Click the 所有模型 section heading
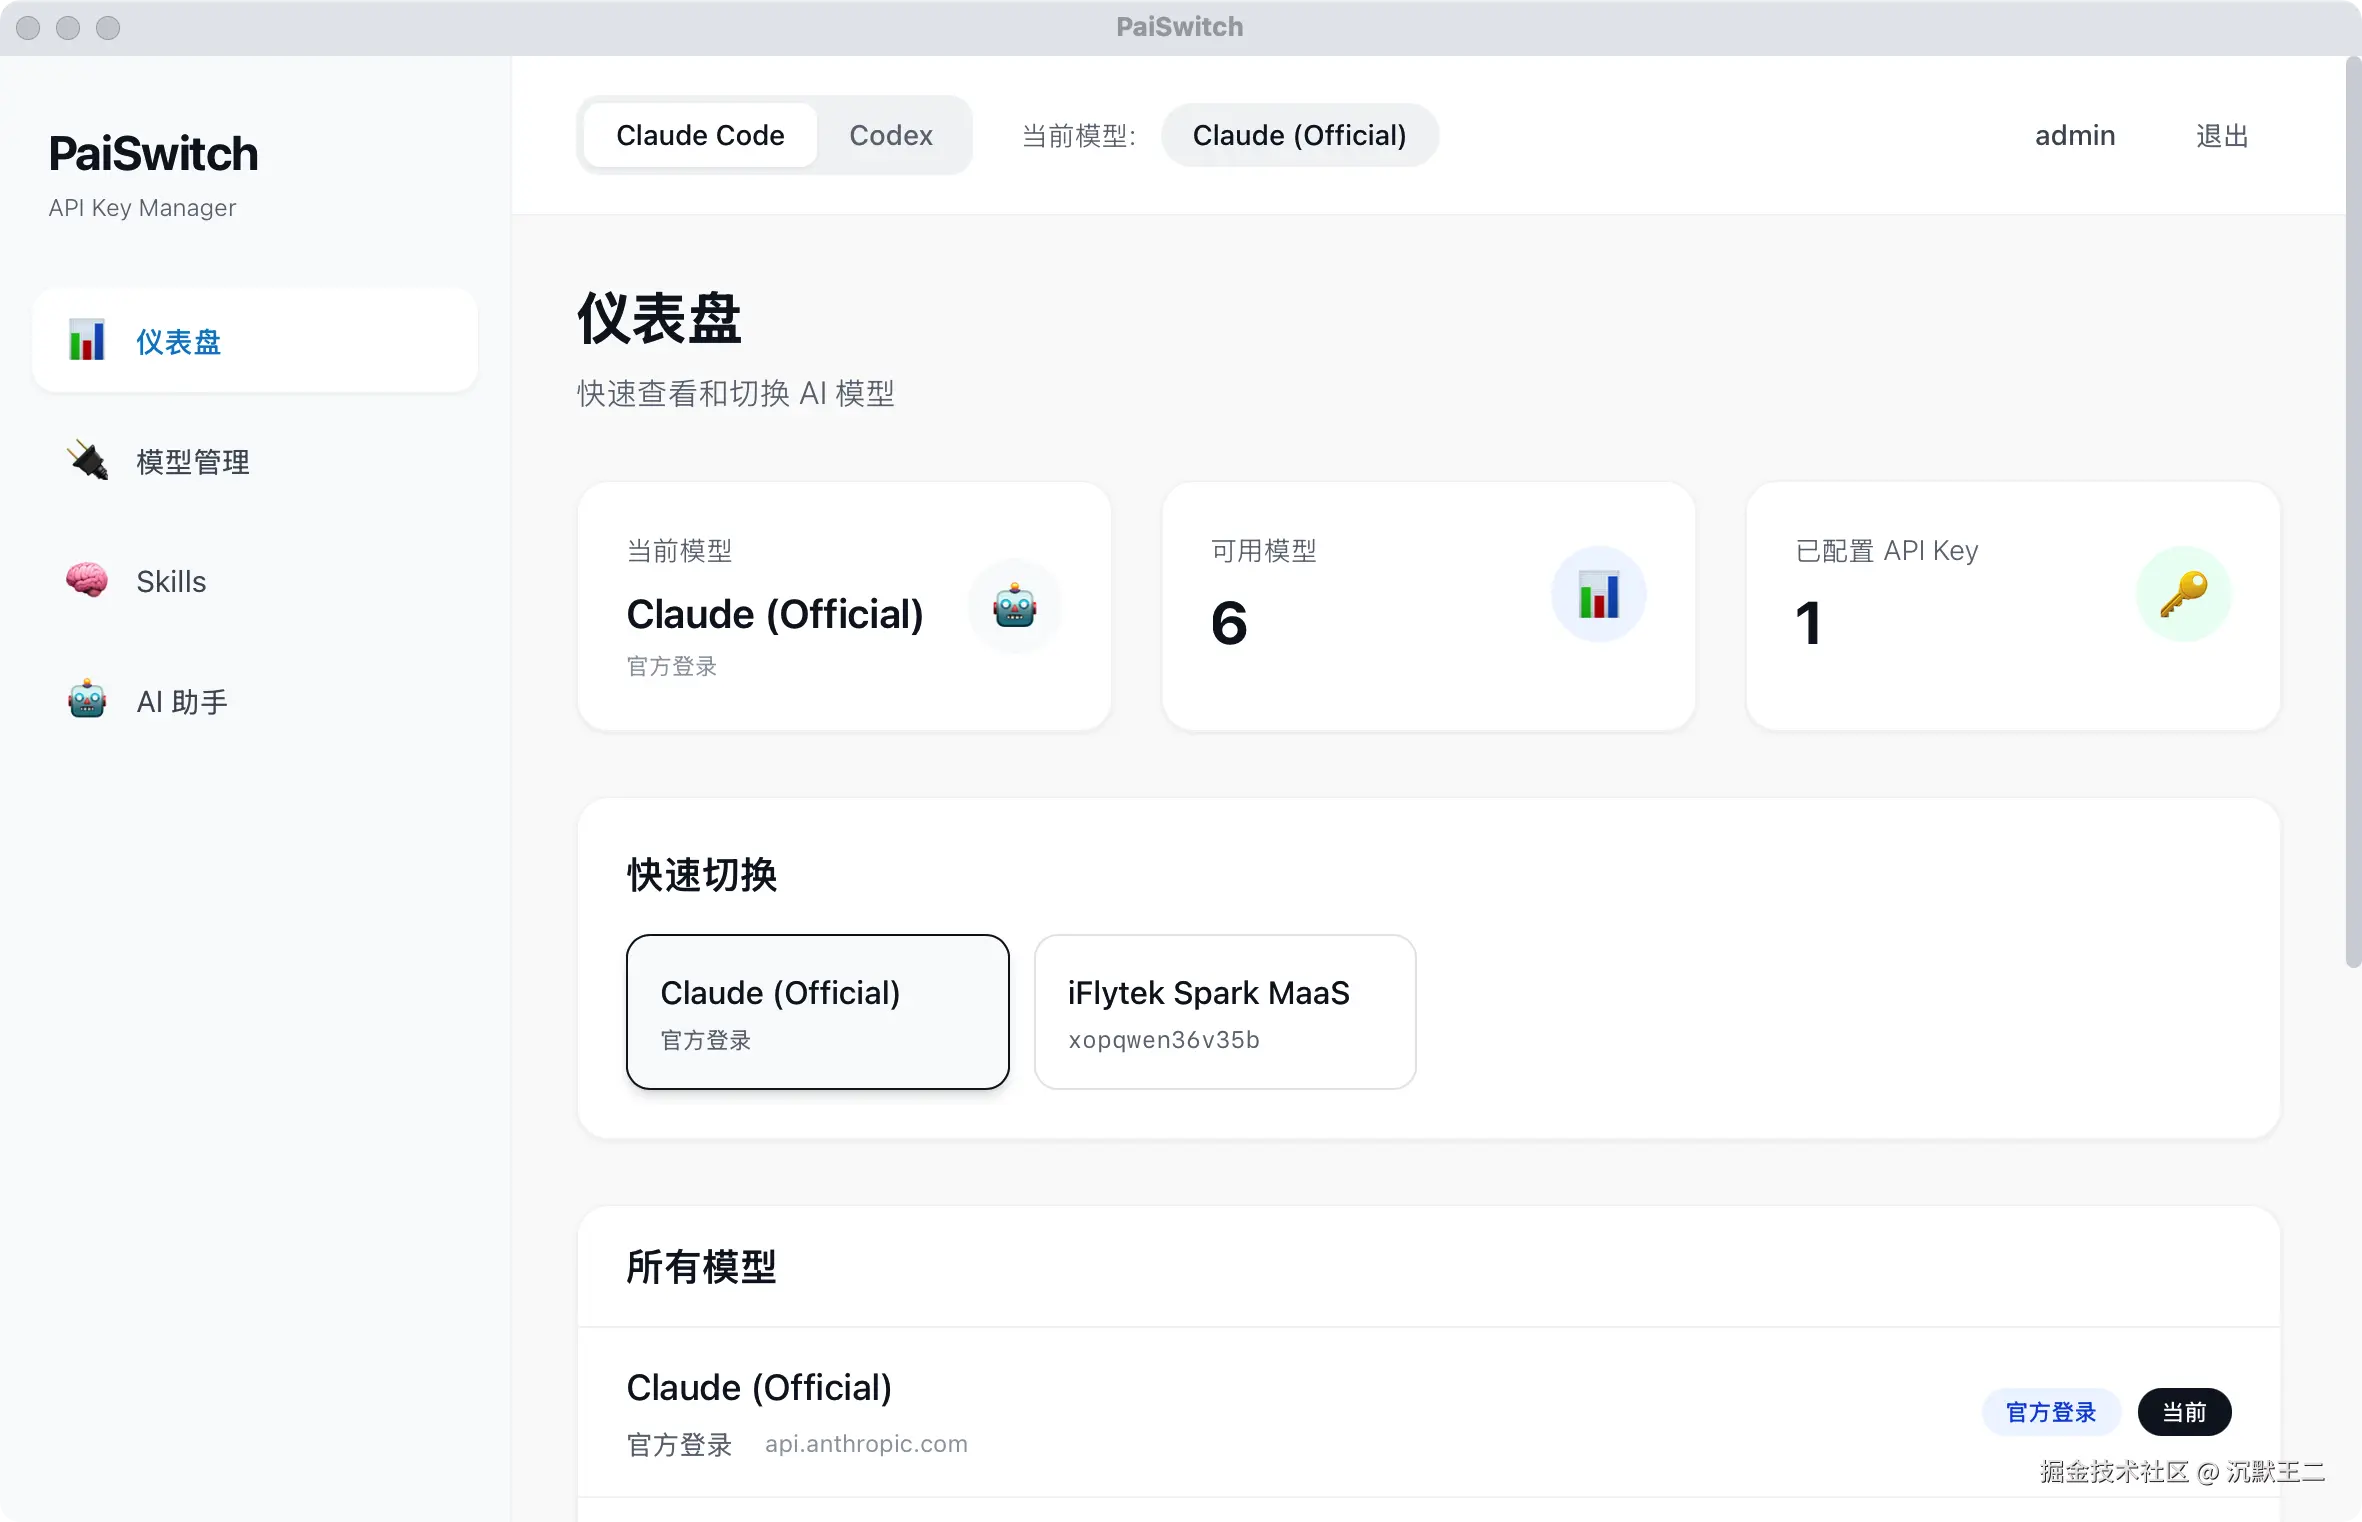 (x=701, y=1267)
